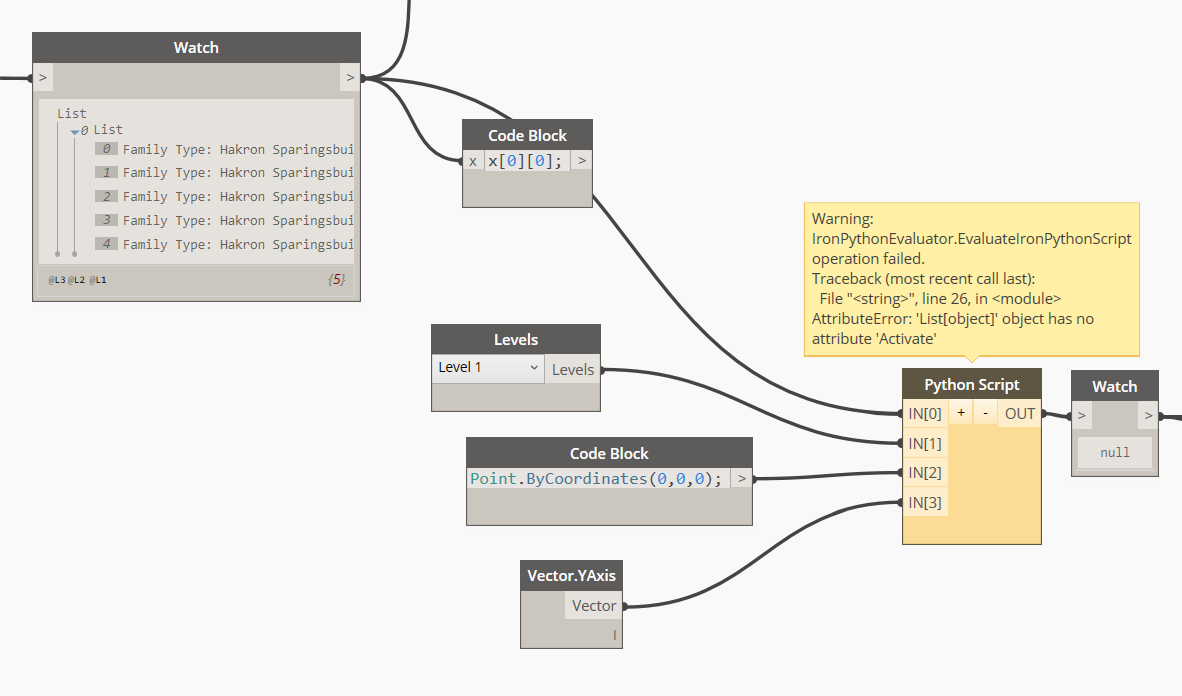Click output port of x[0][0] Code Block
This screenshot has height=696, width=1182.
pos(581,161)
